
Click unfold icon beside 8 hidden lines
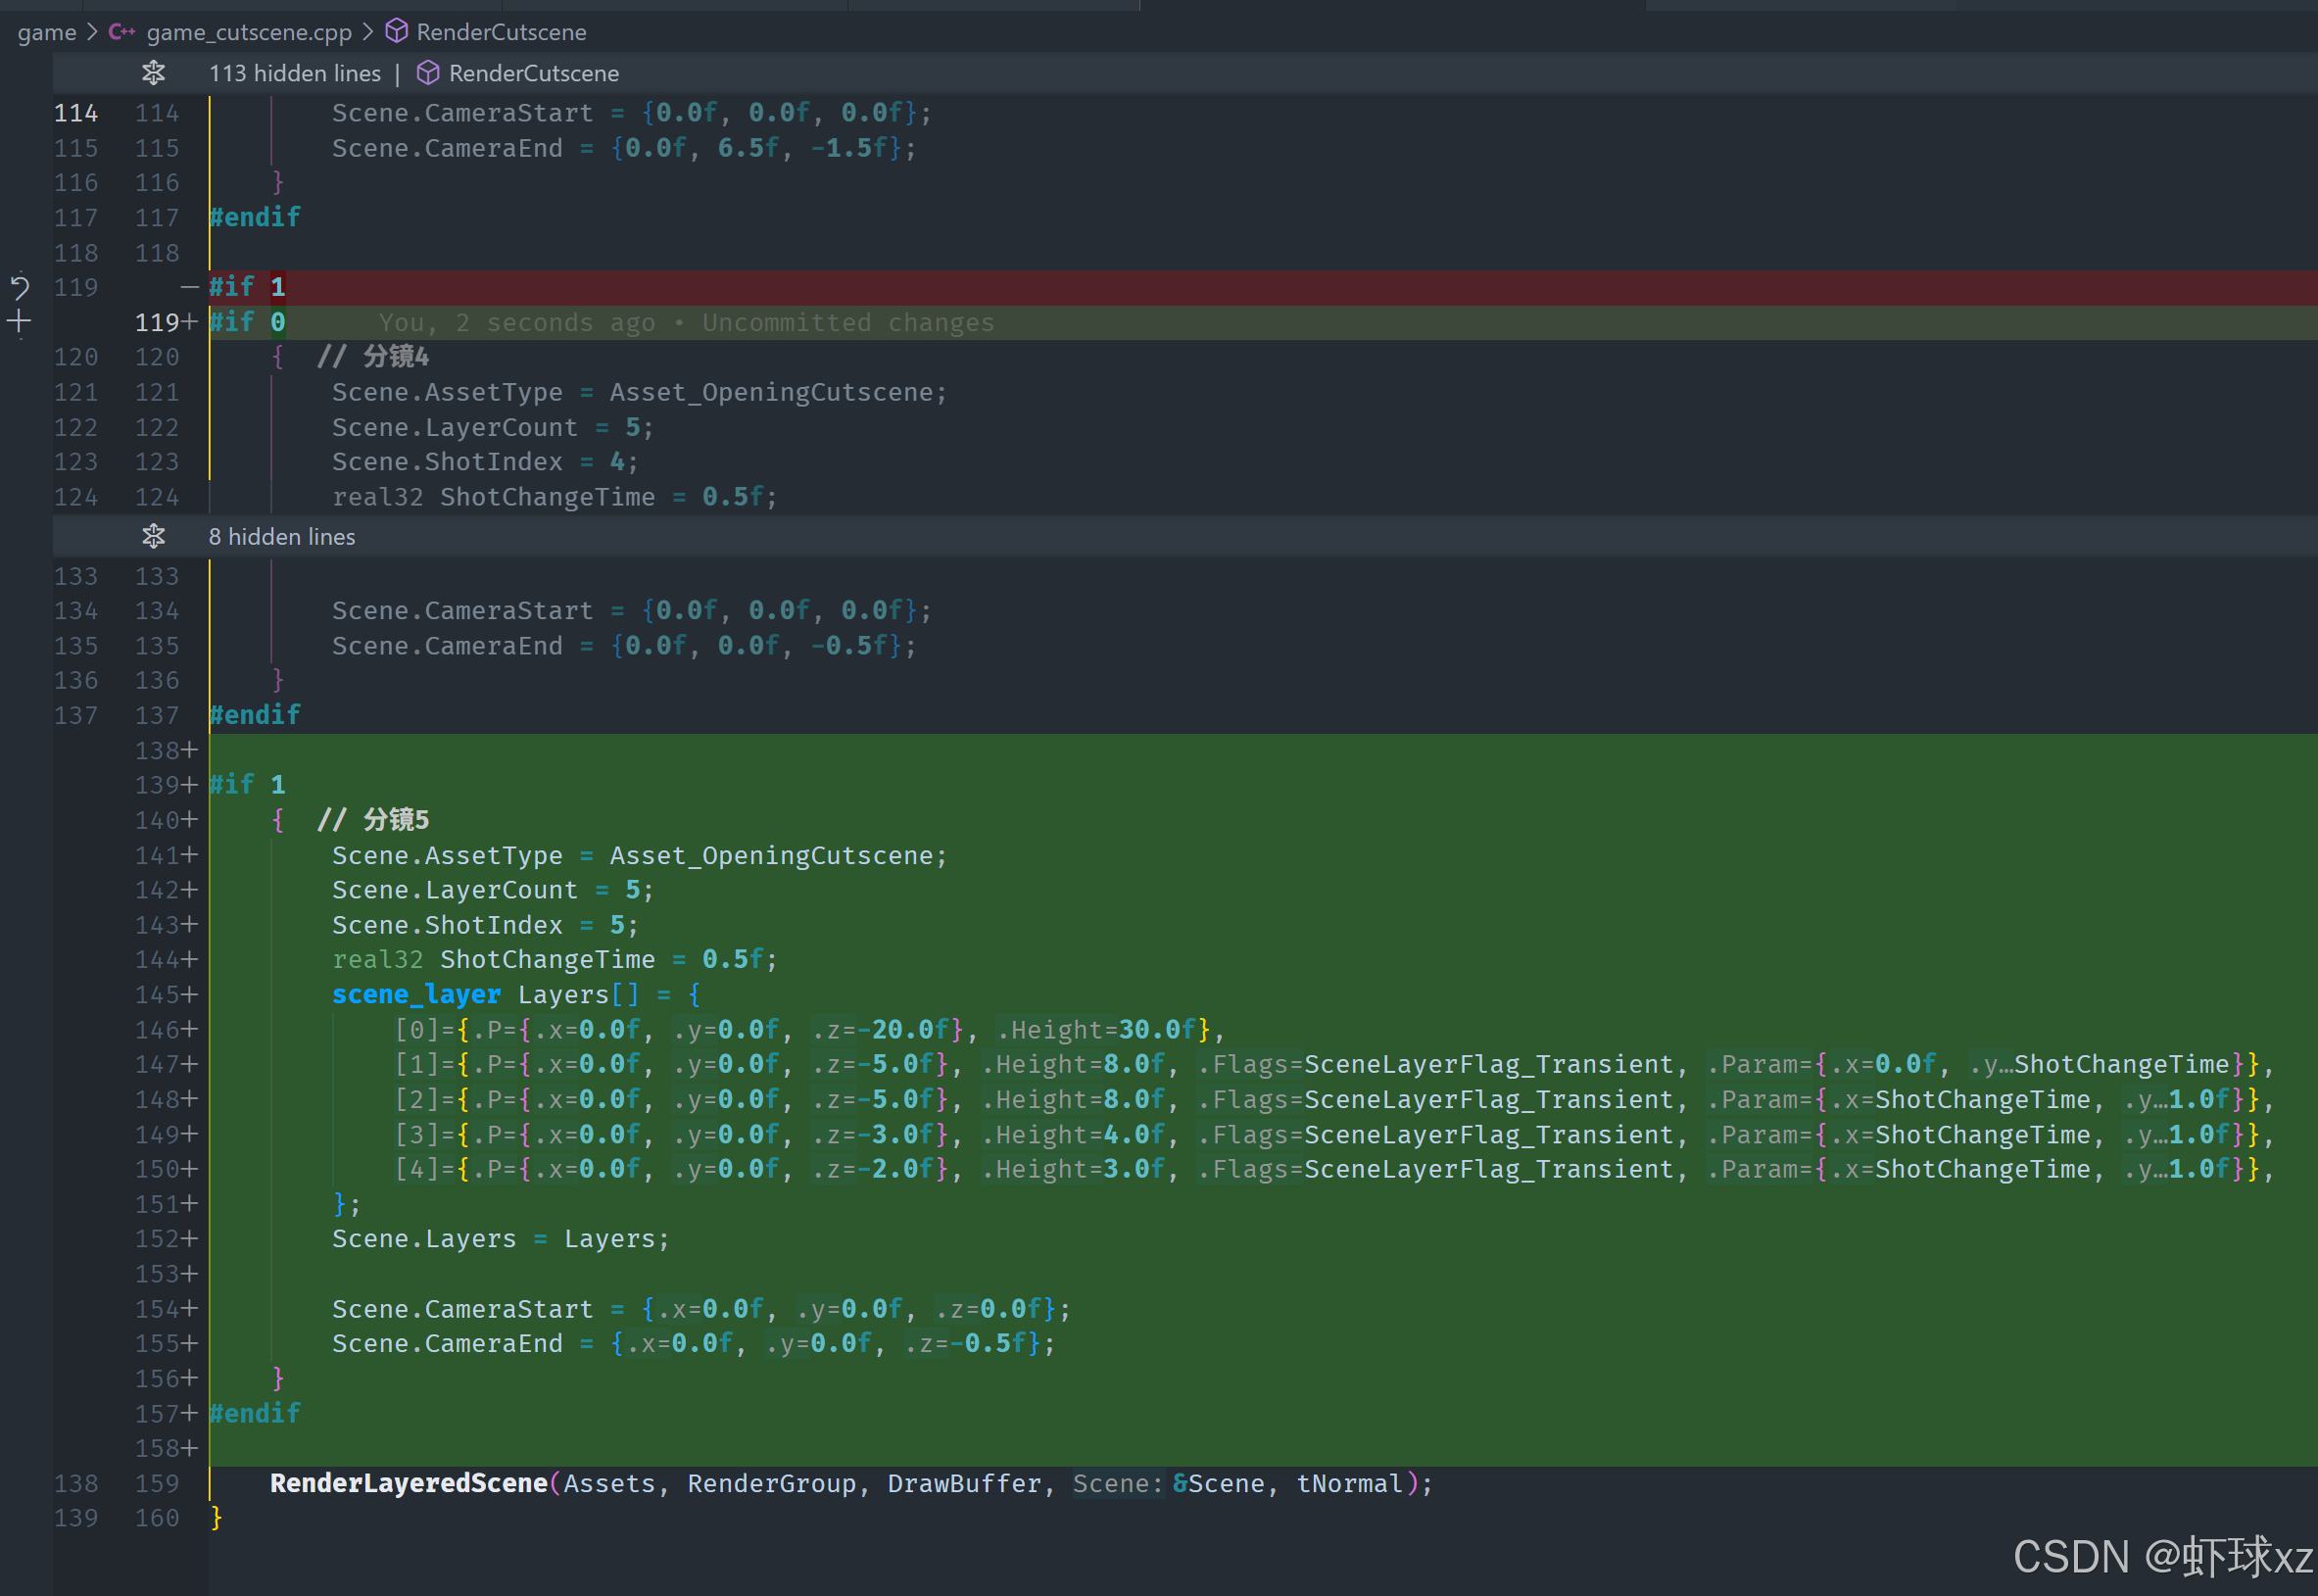click(x=153, y=537)
